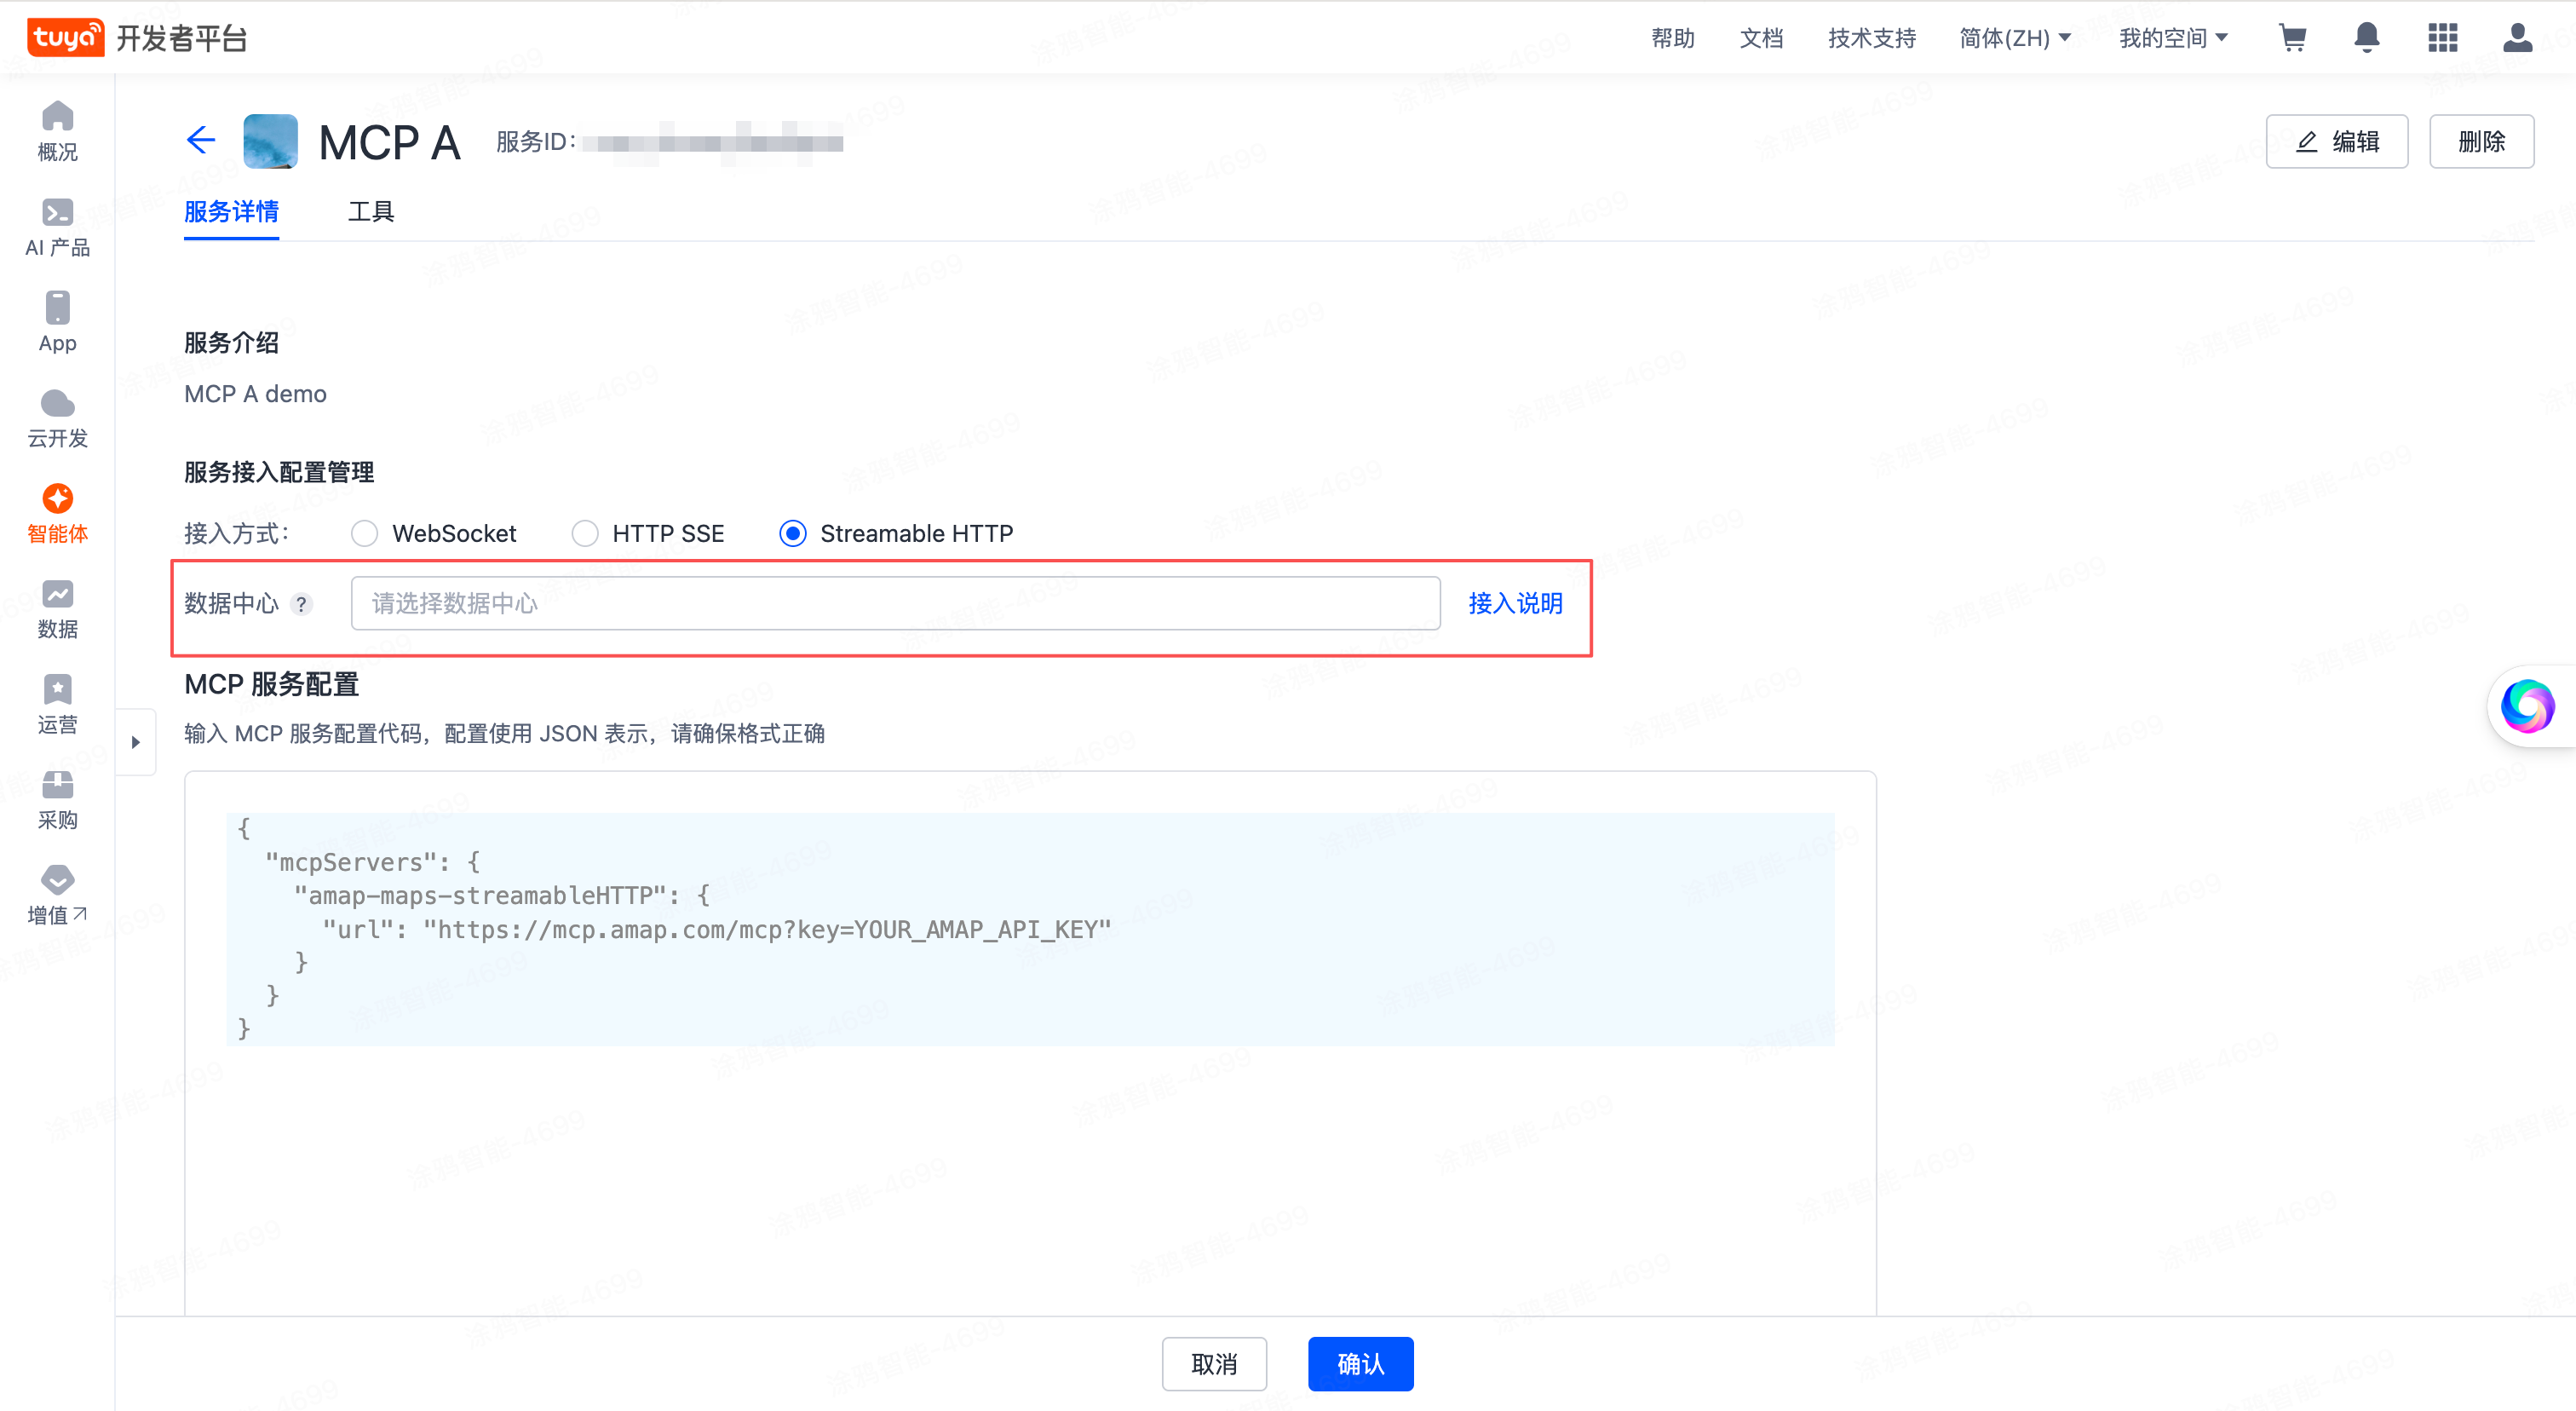This screenshot has width=2576, height=1411.
Task: Expand the collapsed sidebar arrow handle
Action: (x=136, y=742)
